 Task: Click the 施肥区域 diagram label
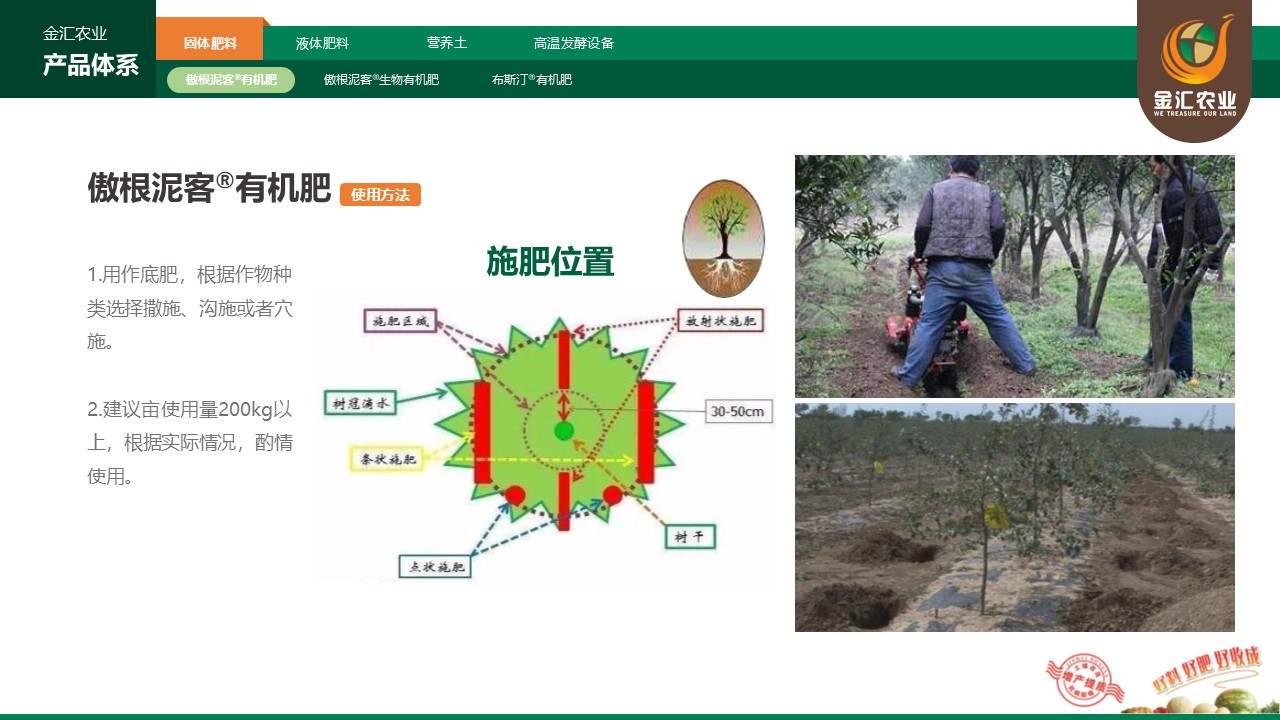400,321
